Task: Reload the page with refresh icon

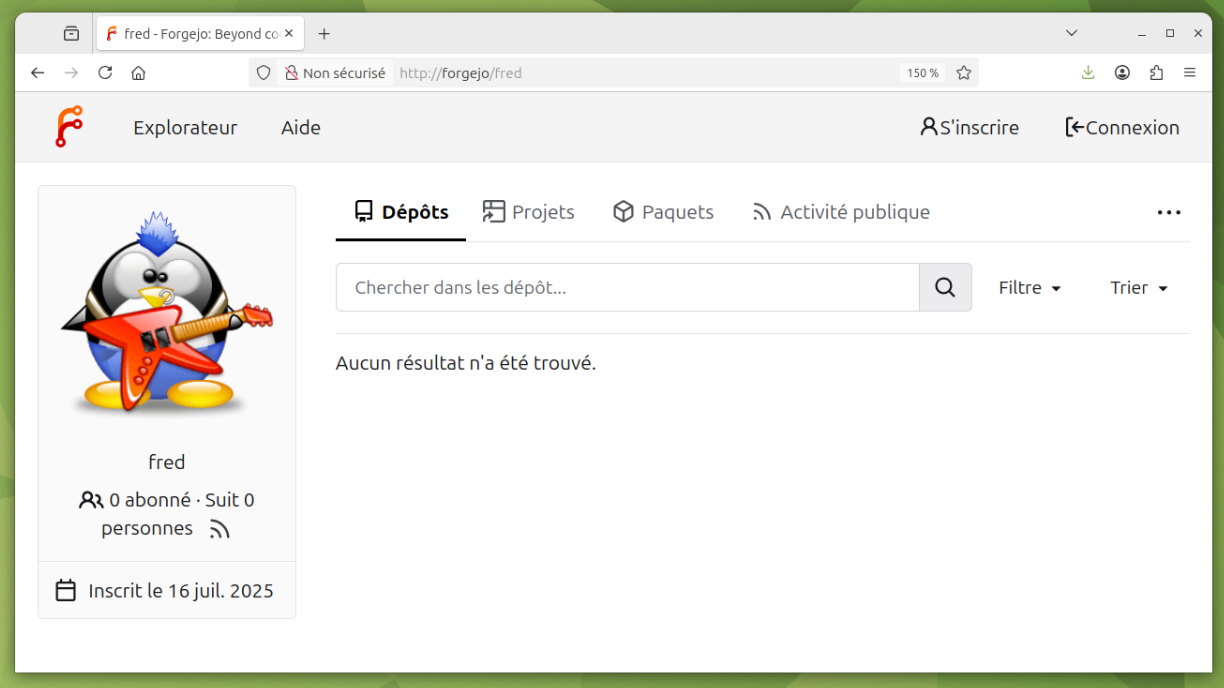Action: (x=105, y=73)
